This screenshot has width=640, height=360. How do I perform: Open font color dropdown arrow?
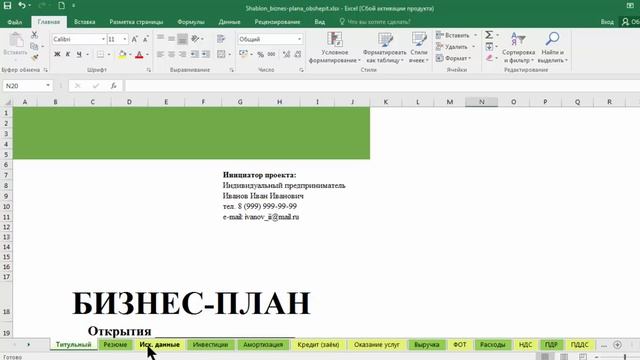(147, 55)
